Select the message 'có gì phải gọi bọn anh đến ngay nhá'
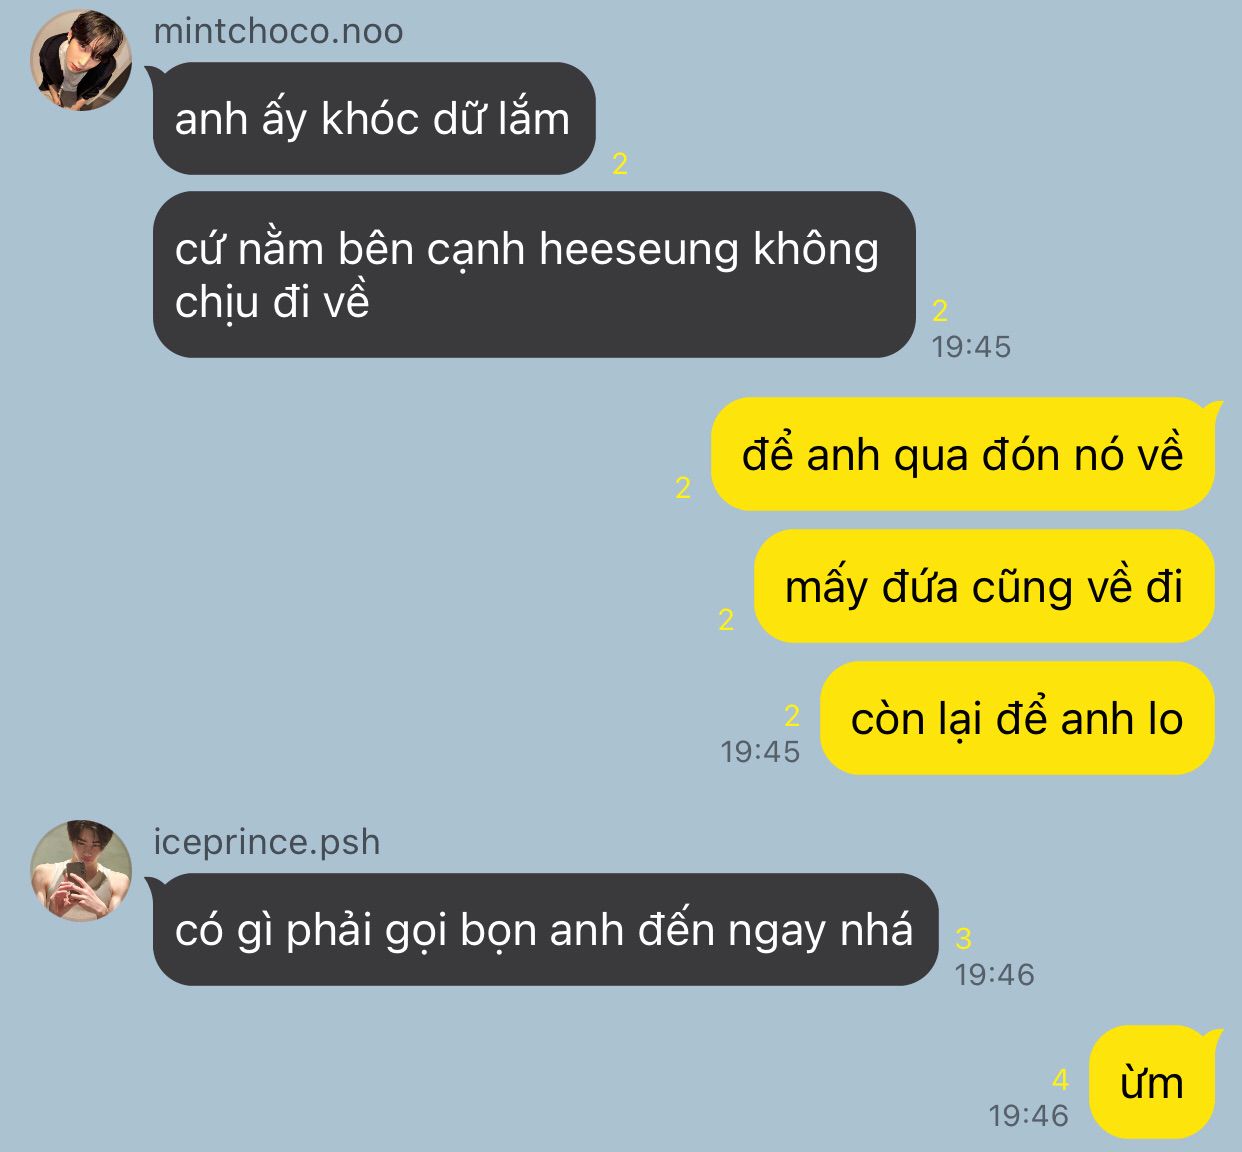The height and width of the screenshot is (1152, 1242). click(543, 930)
